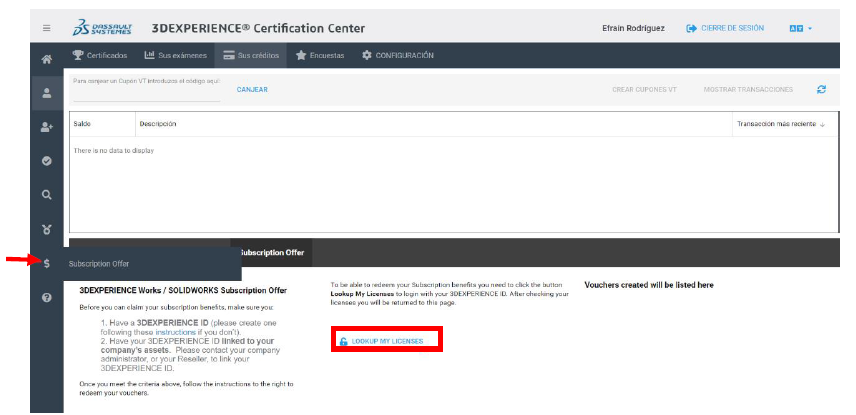The width and height of the screenshot is (856, 415).
Task: Click the refresh icon beside transactions
Action: (x=821, y=90)
